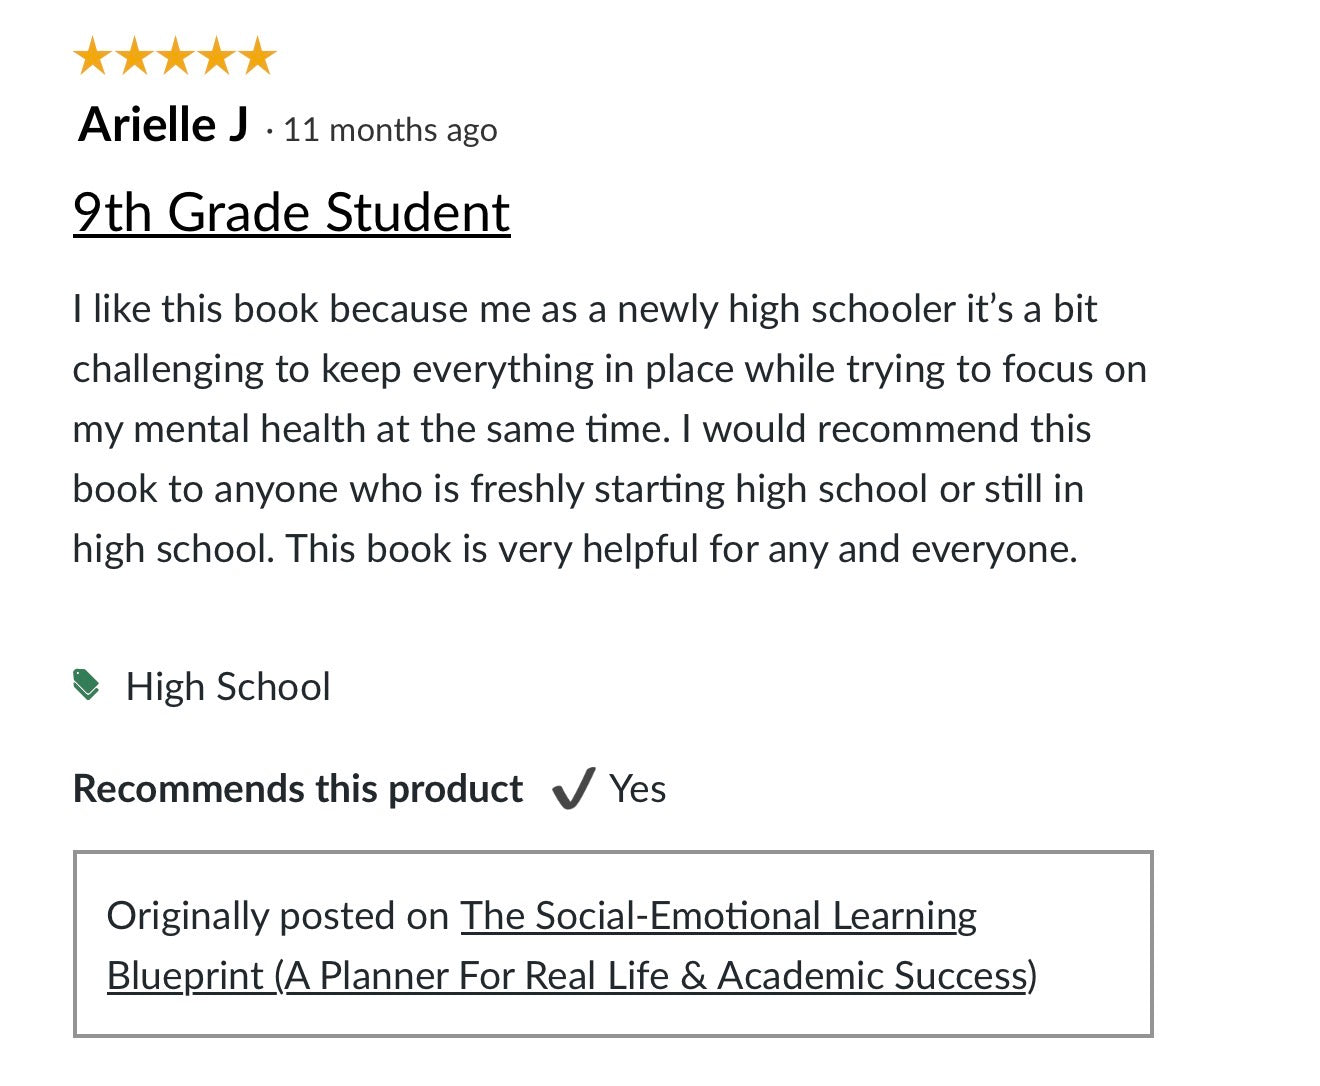
Task: Click the first gold rating star
Action: click(93, 56)
